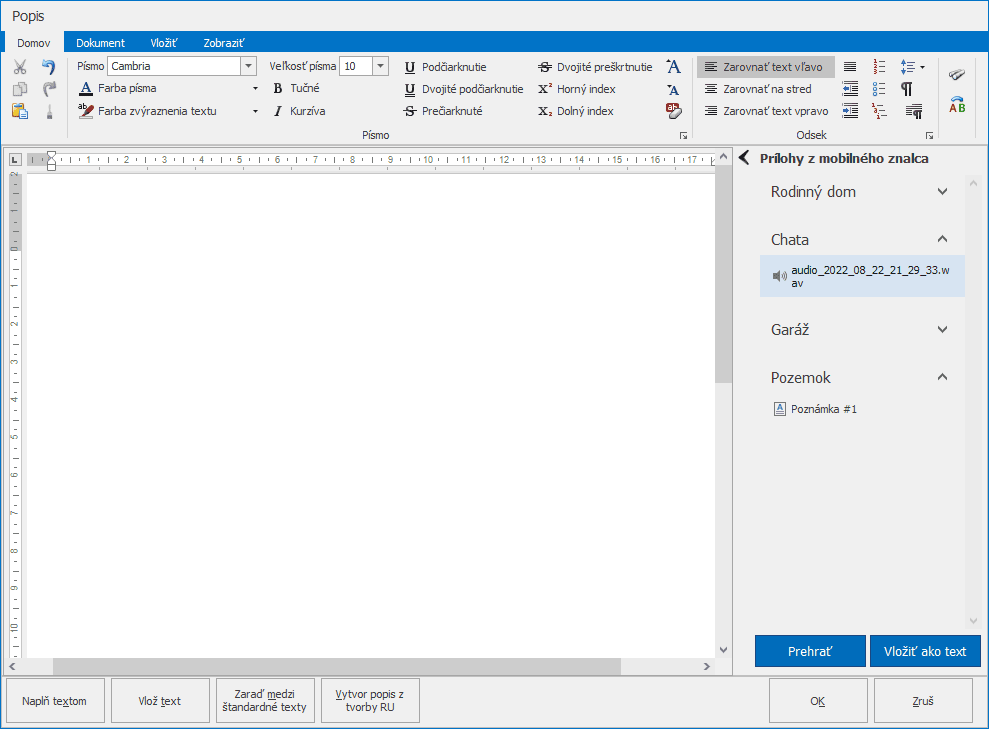Open the Farba písma color dropdown arrow
This screenshot has width=989, height=729.
255,89
